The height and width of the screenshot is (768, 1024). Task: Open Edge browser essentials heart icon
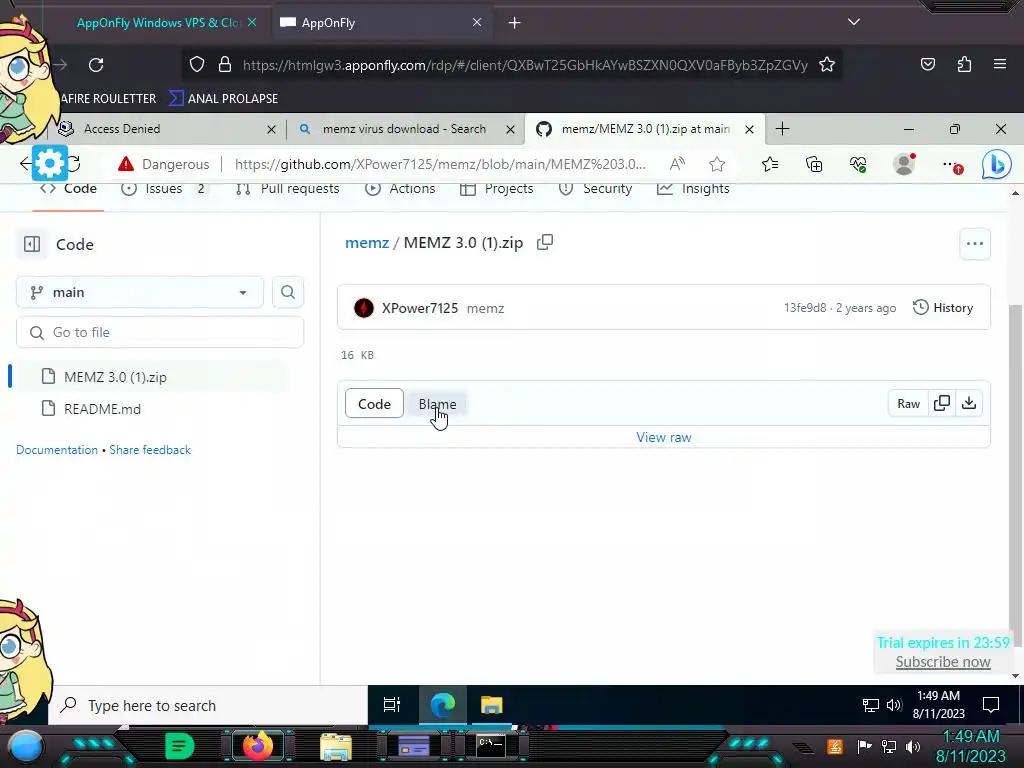(857, 164)
